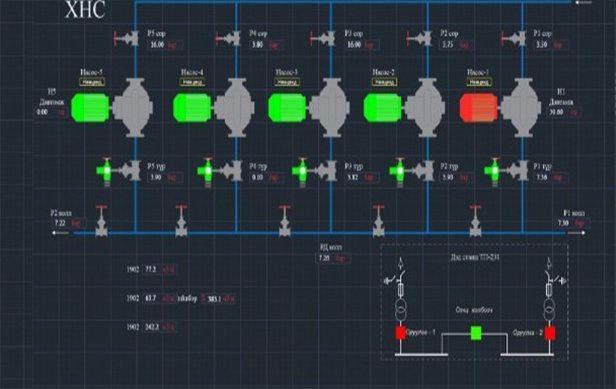Toggle the red breaker labeled Оруулах - 2
Image resolution: width=616 pixels, height=389 pixels.
[550, 333]
